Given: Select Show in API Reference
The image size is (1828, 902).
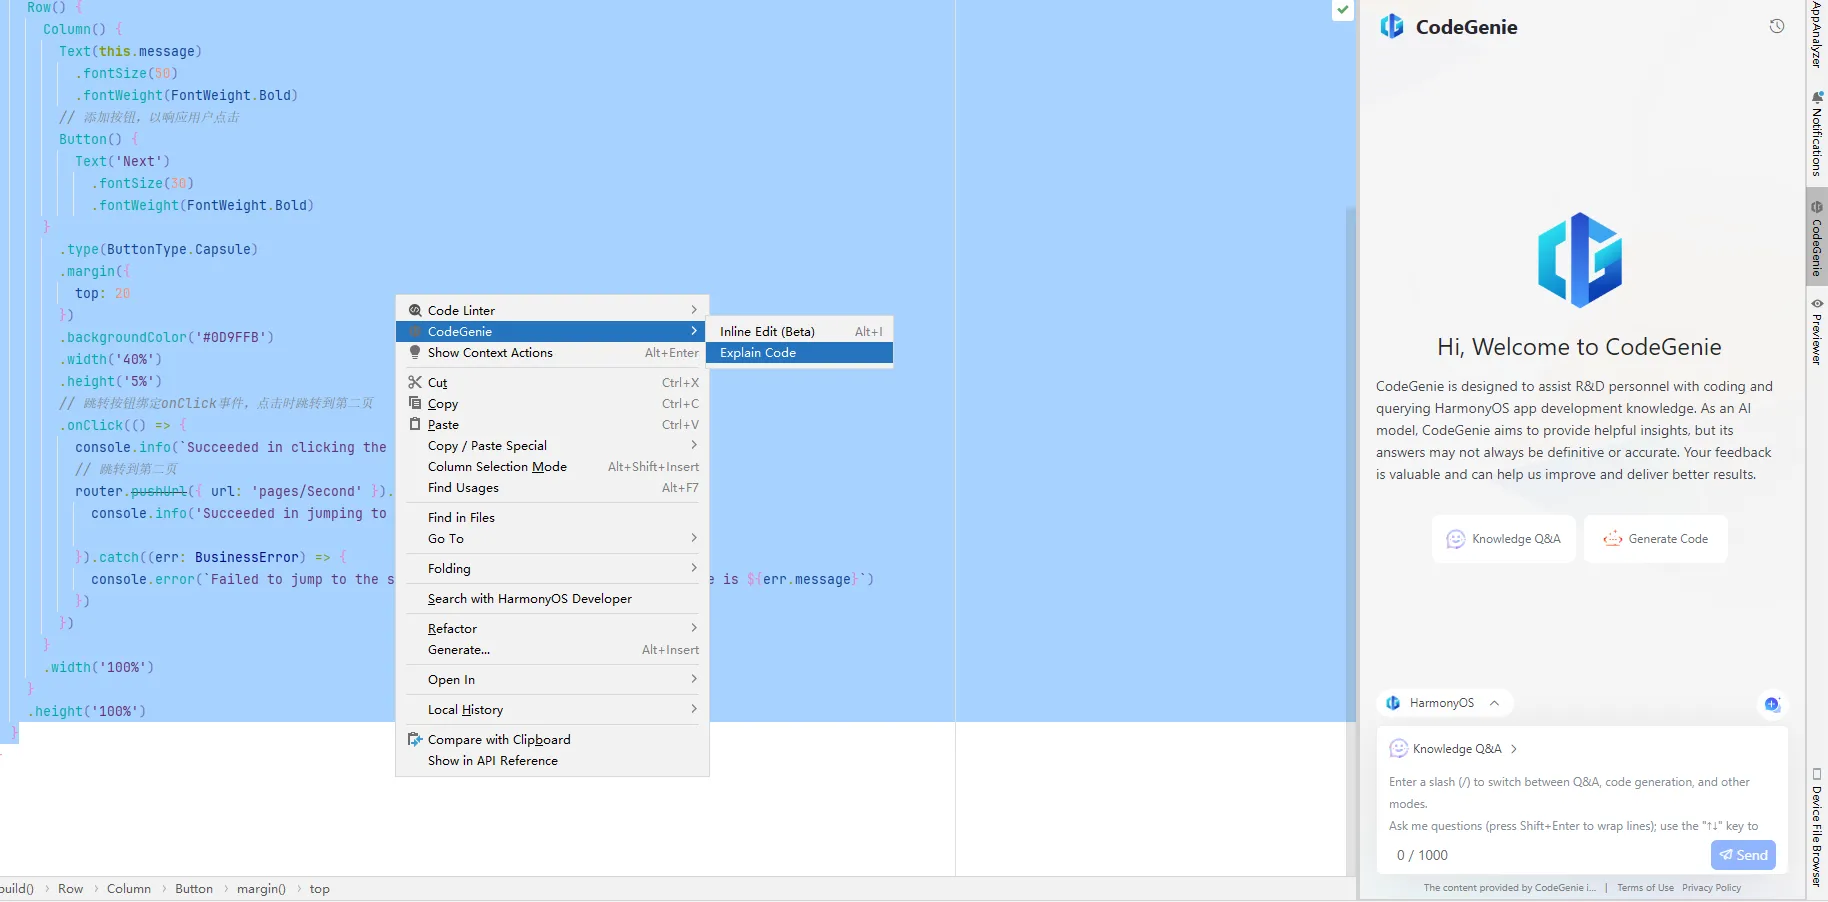Looking at the screenshot, I should (x=552, y=761).
